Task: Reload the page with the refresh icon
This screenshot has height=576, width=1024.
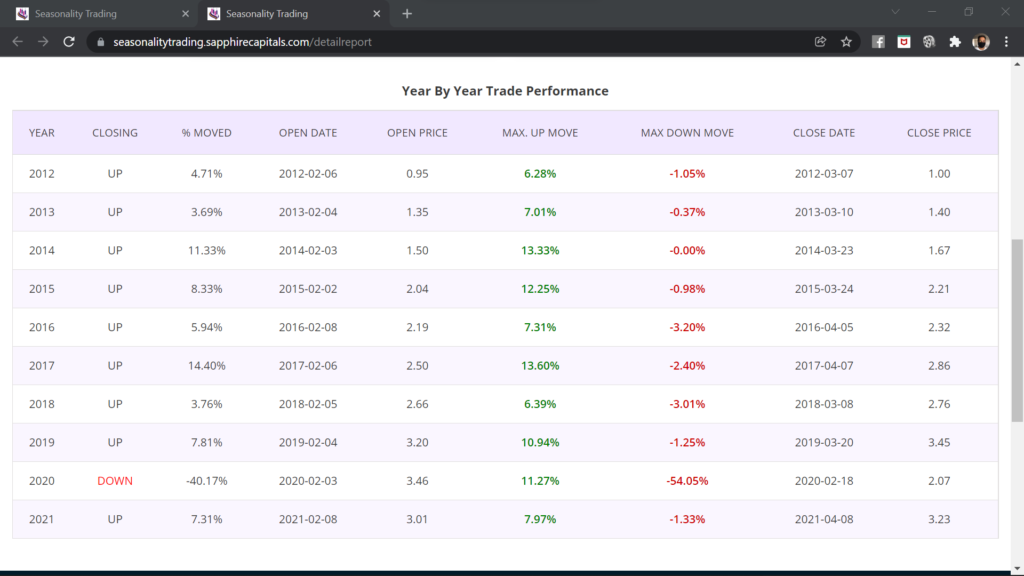Action: pyautogui.click(x=69, y=42)
